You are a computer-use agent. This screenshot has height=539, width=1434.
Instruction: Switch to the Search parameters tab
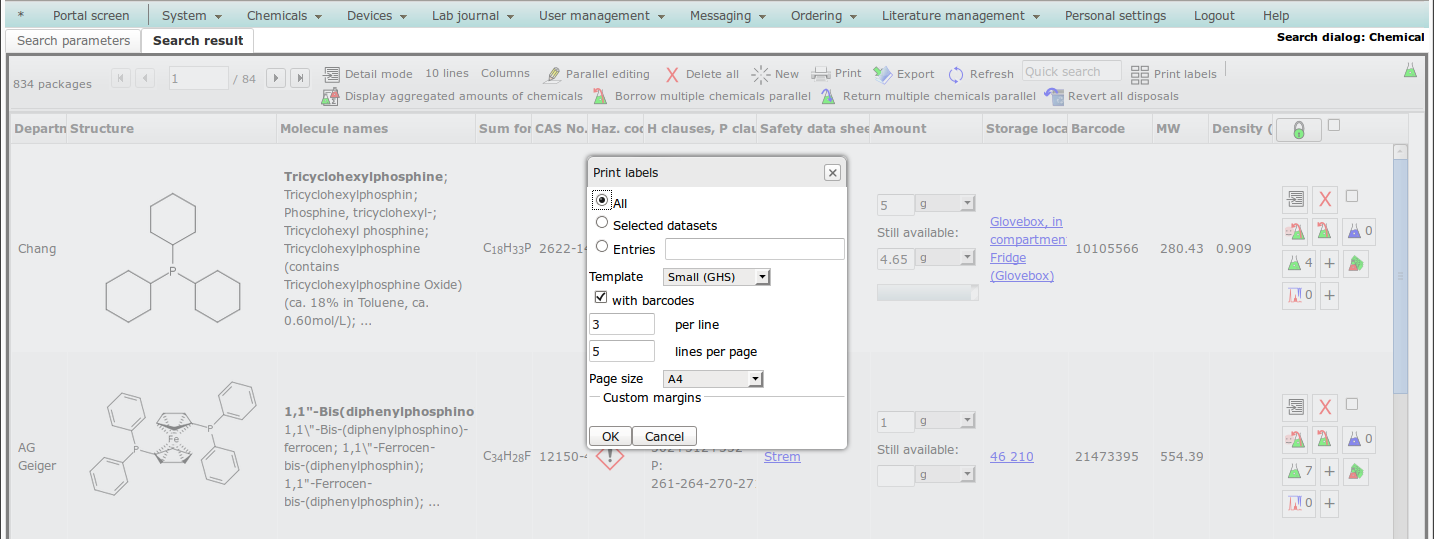coord(73,41)
